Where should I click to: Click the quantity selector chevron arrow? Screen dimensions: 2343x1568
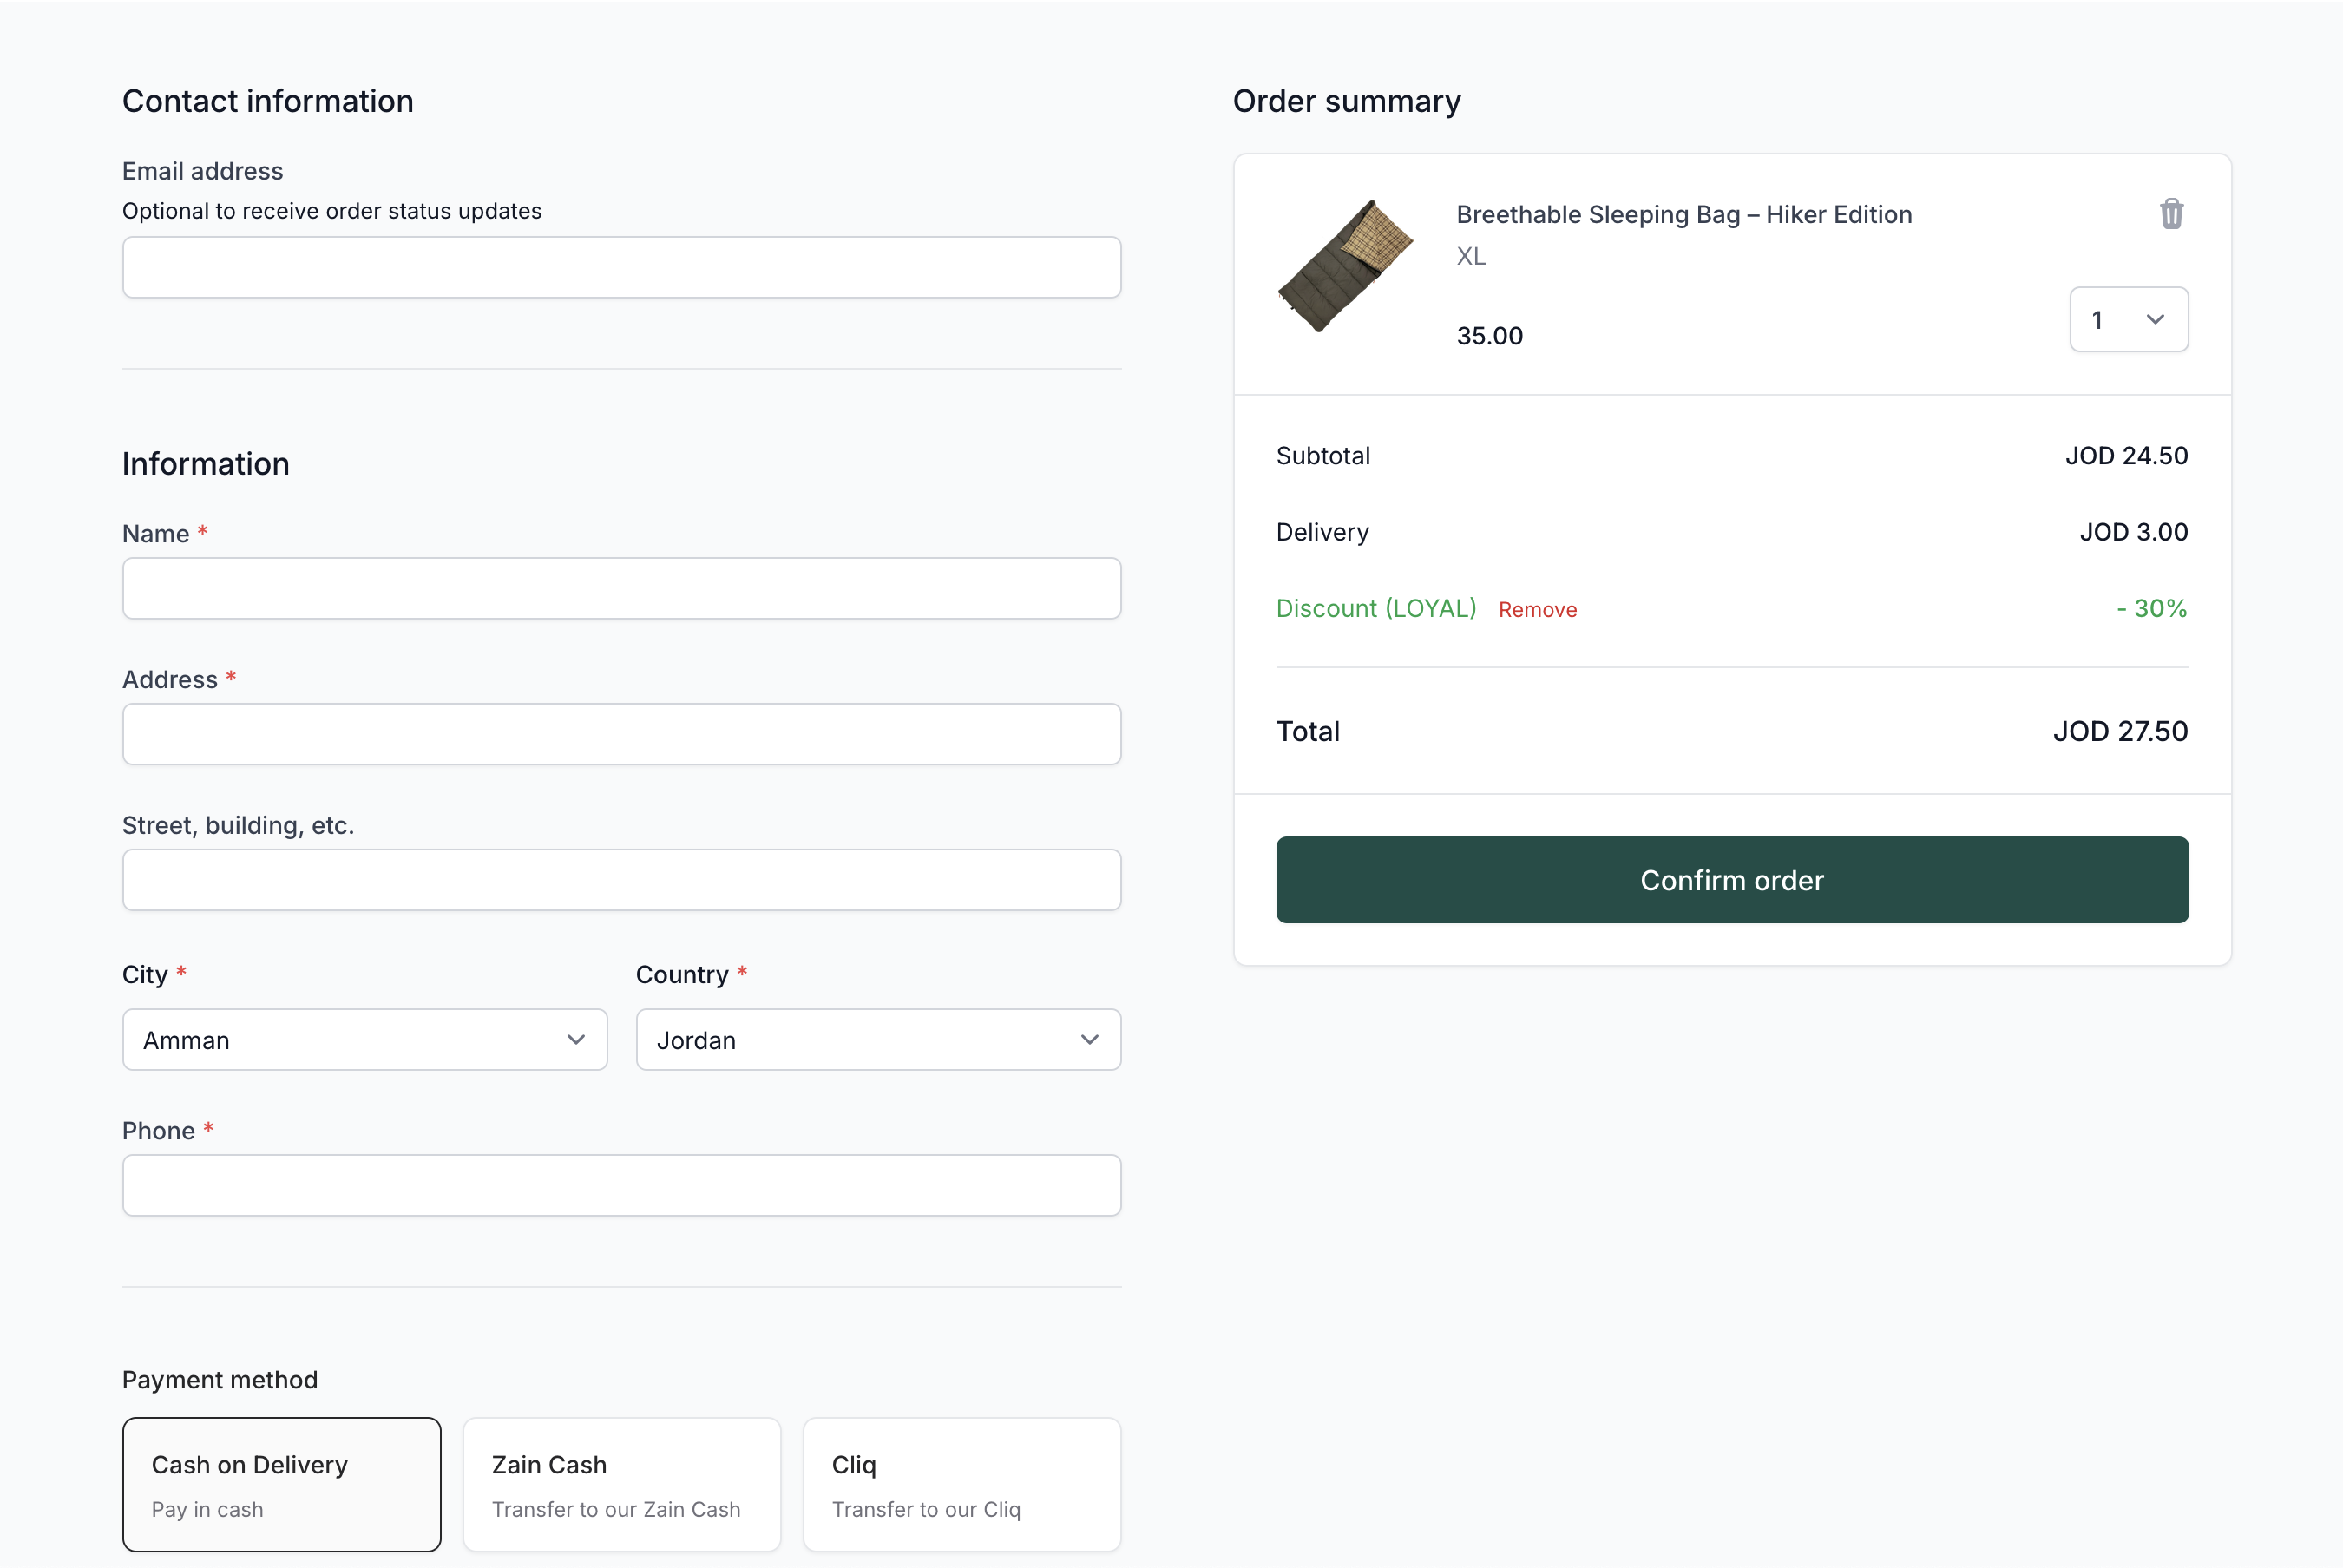(2155, 320)
